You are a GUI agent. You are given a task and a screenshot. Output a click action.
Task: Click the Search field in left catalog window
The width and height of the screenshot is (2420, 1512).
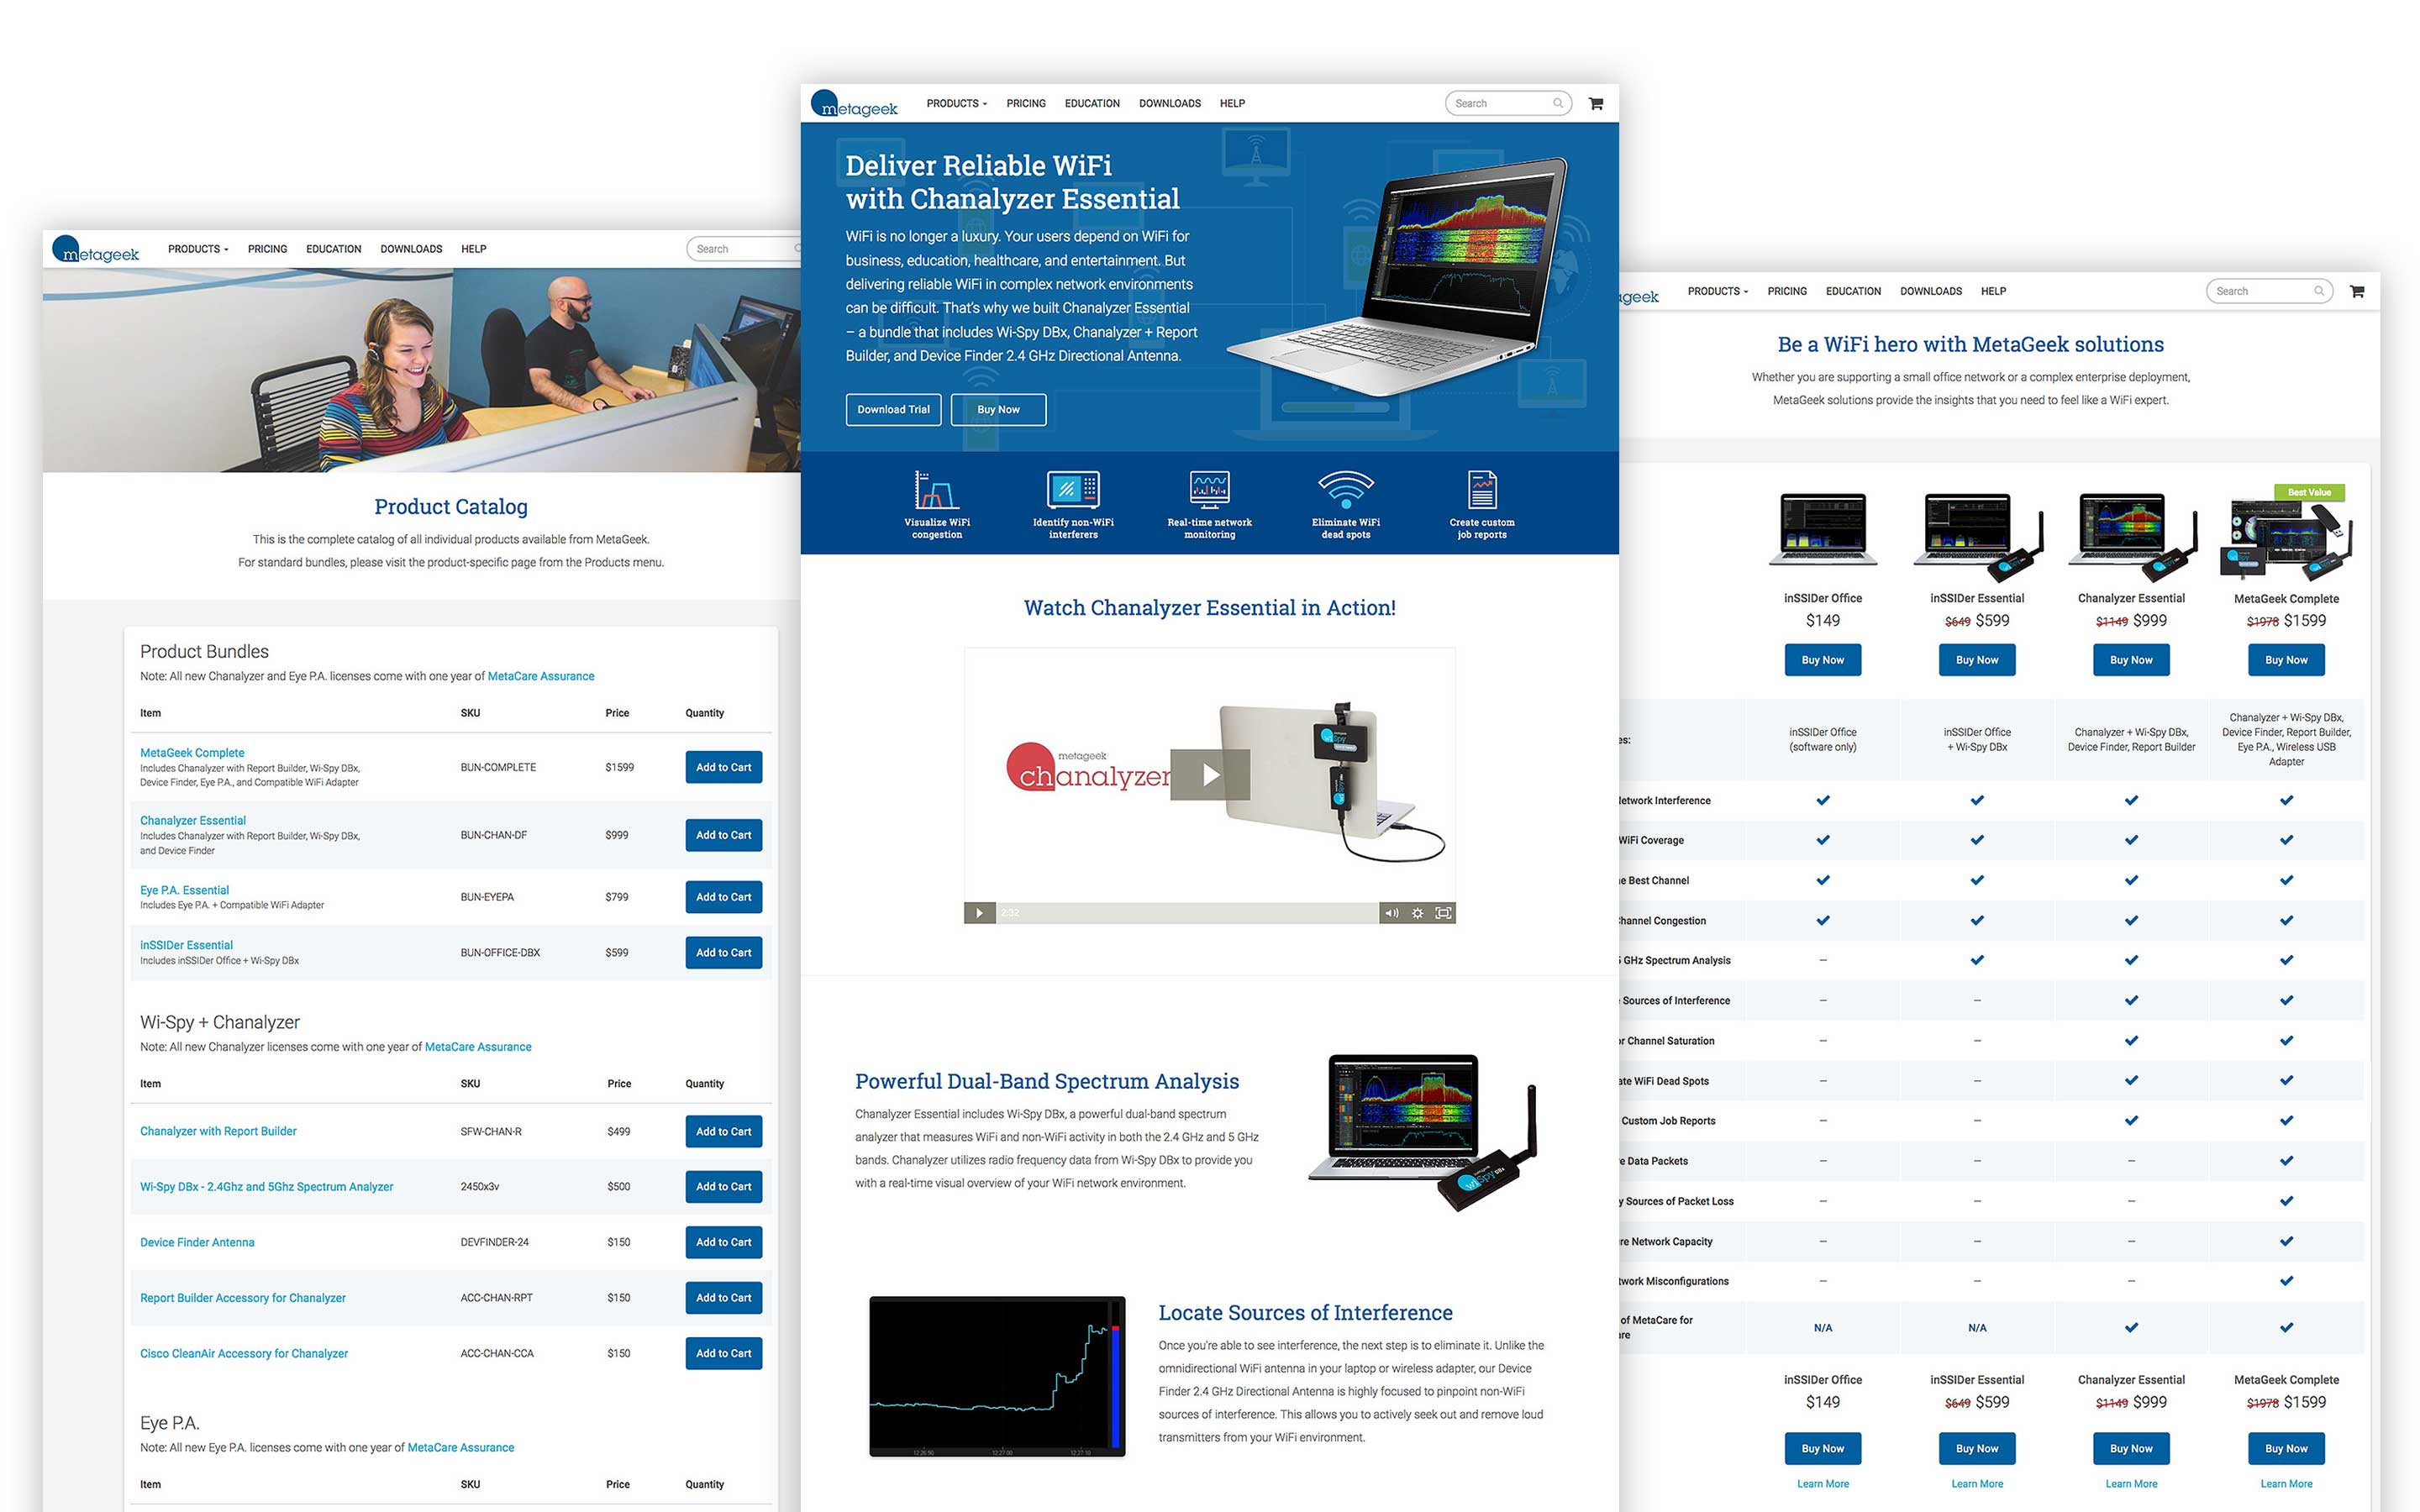click(x=743, y=249)
